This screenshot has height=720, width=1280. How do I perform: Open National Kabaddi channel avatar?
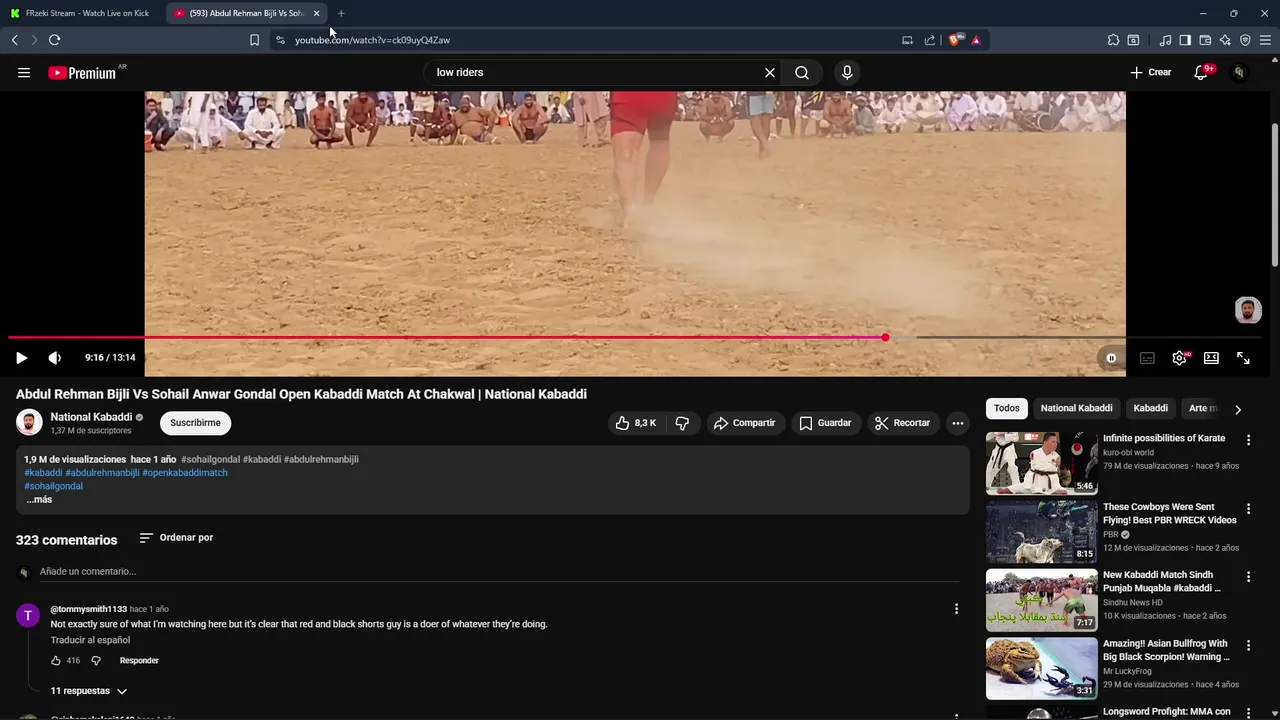coord(29,423)
